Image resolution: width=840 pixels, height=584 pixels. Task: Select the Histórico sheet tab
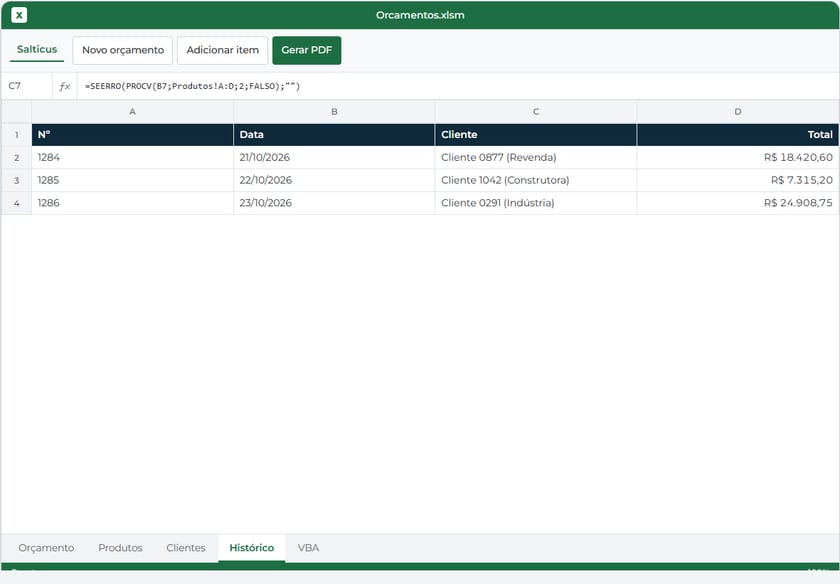click(252, 548)
